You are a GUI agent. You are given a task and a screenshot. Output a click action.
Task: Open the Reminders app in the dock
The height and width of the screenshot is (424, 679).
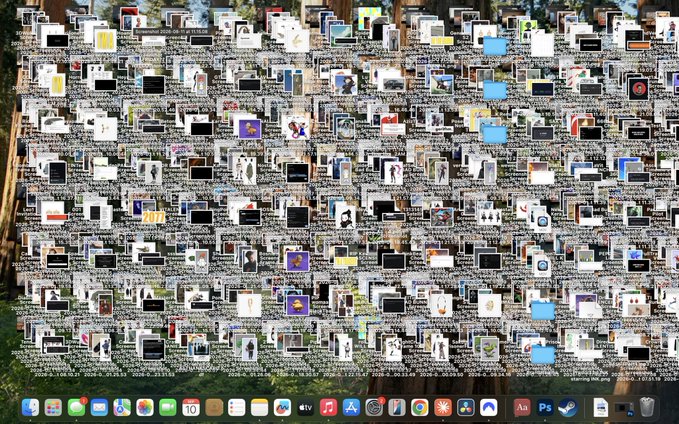click(237, 408)
